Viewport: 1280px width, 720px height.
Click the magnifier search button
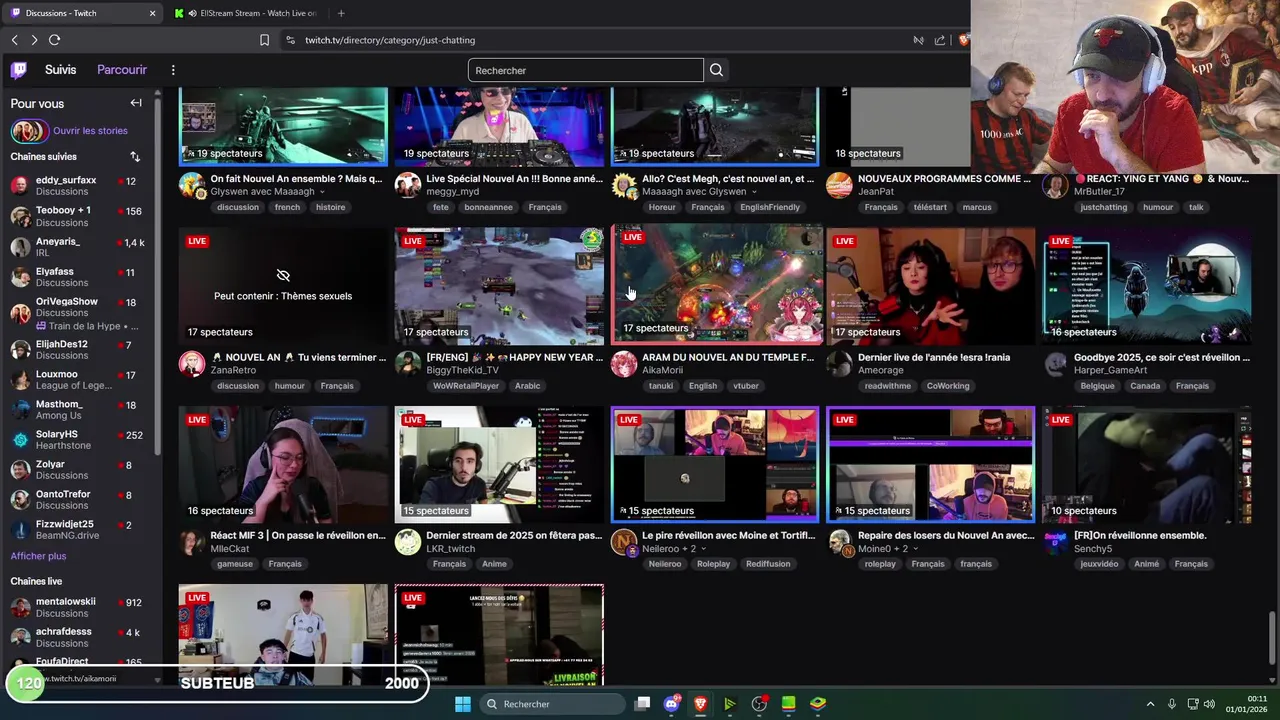(716, 70)
